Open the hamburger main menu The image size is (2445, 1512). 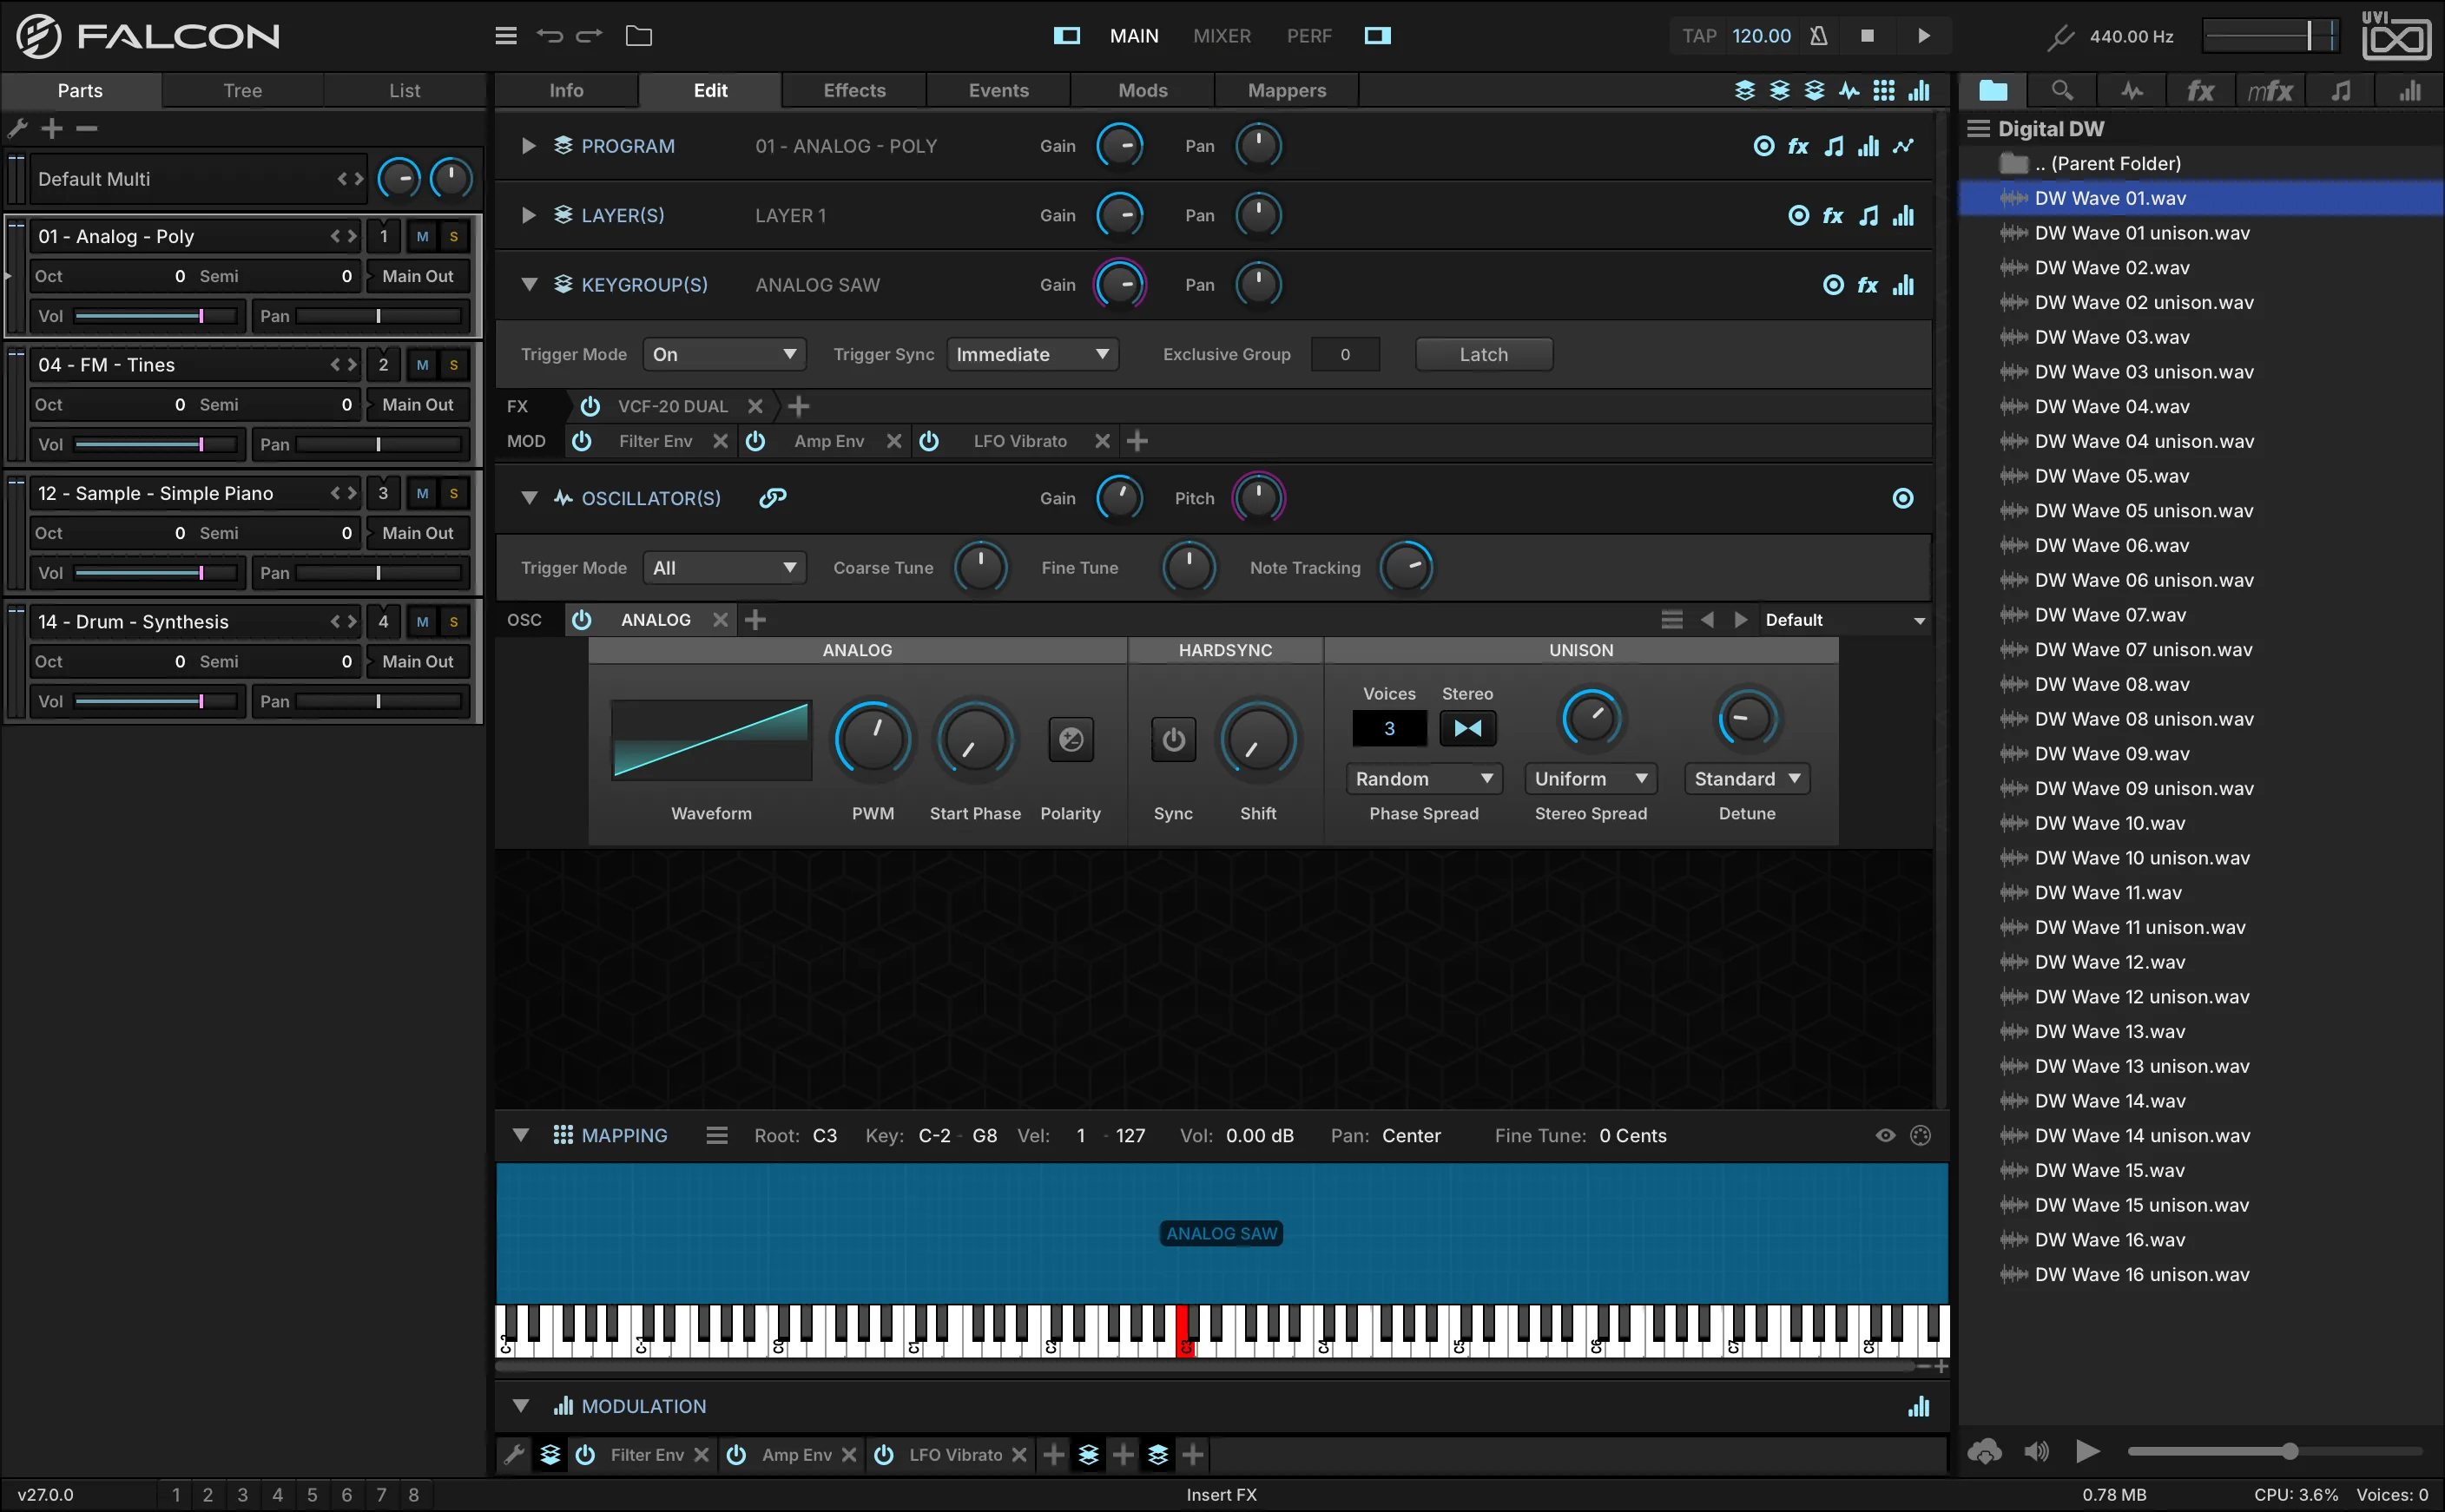coord(506,36)
